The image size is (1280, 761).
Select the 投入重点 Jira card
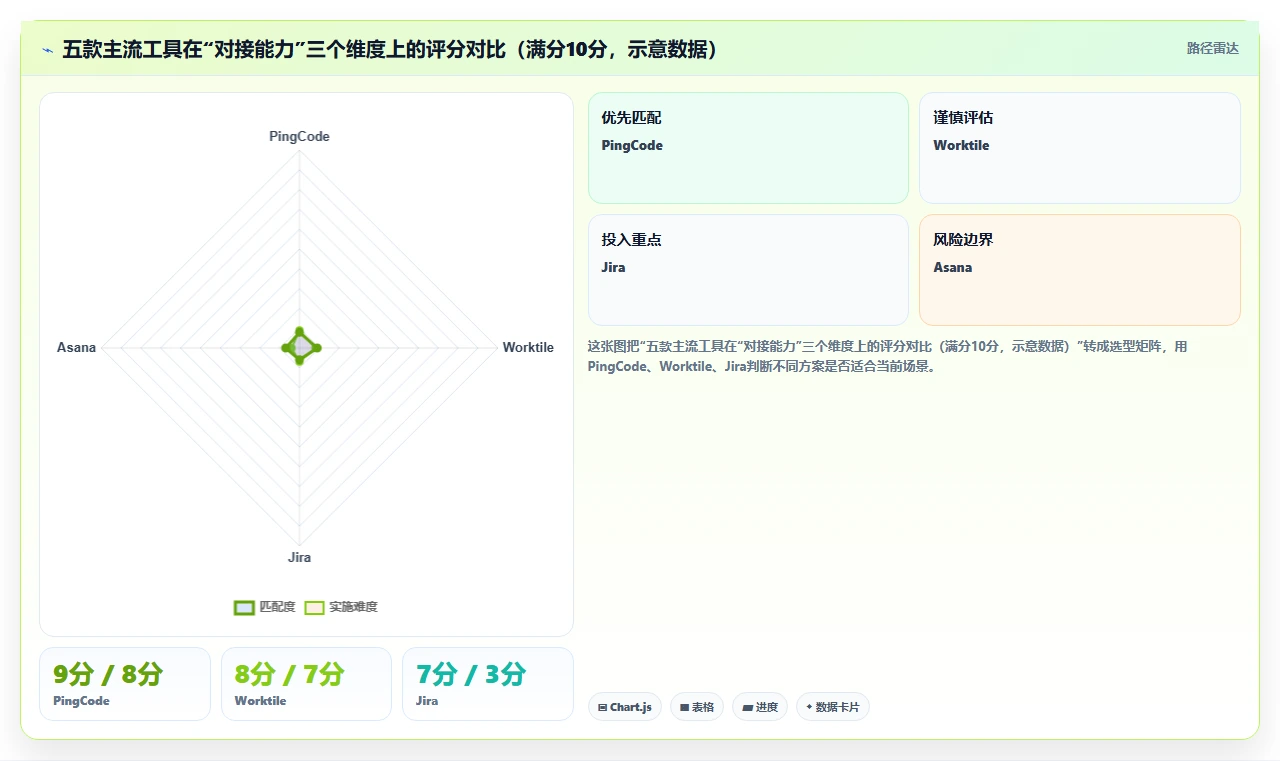[x=748, y=270]
